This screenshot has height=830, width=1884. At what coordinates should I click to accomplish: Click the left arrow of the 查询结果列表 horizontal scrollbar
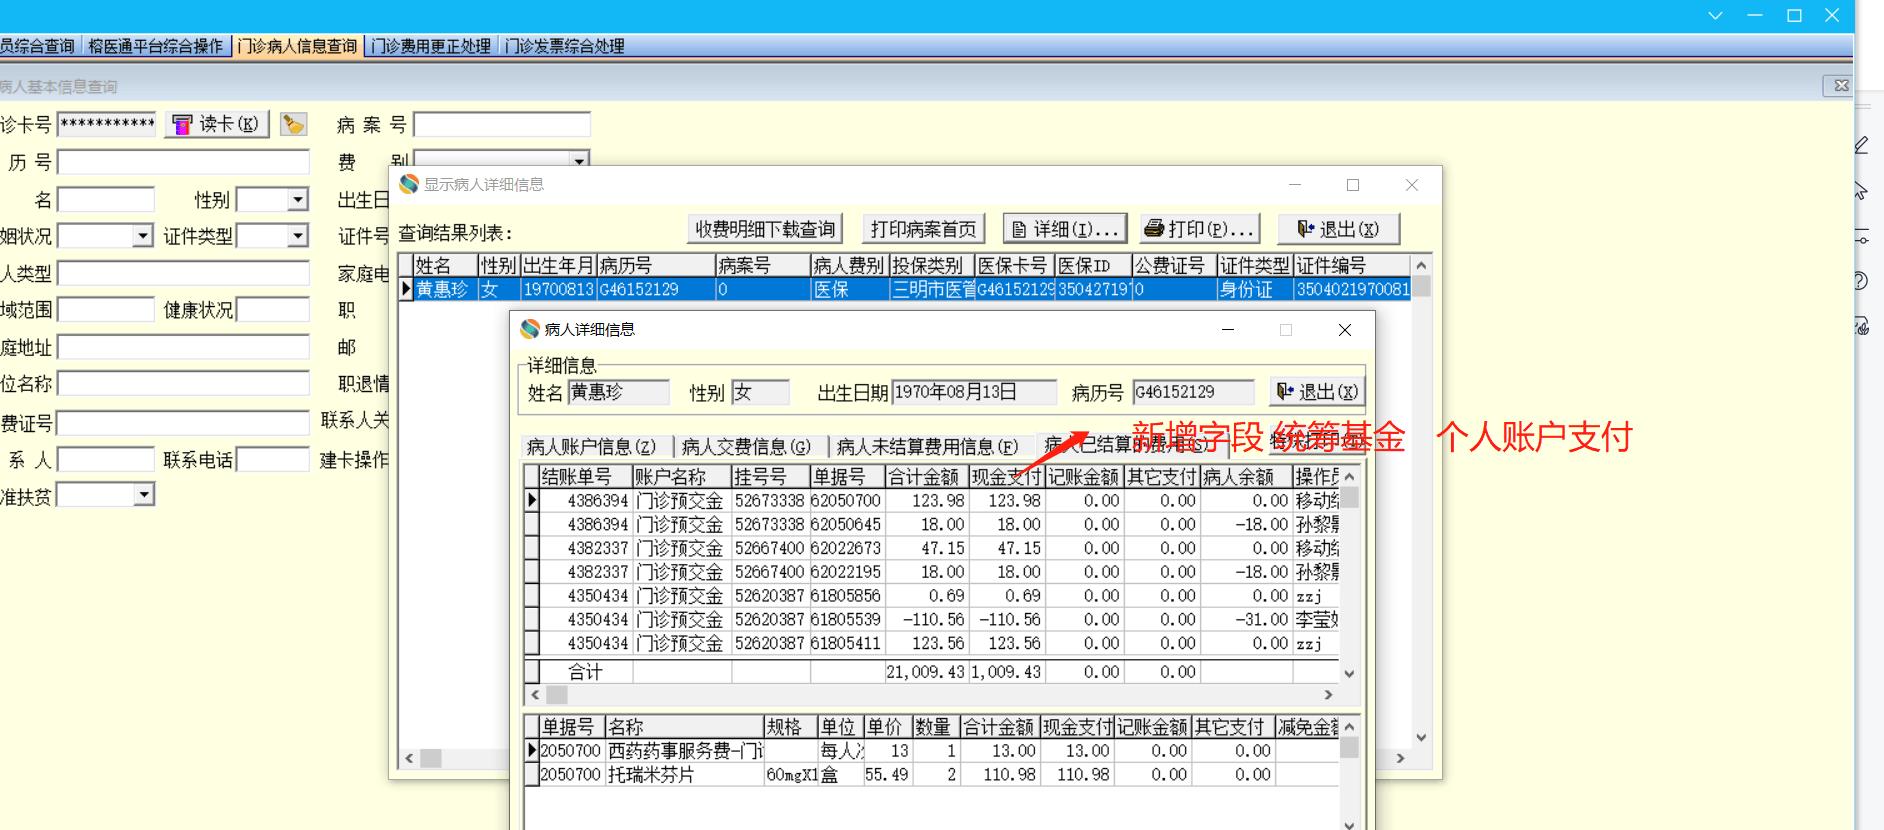[x=408, y=758]
